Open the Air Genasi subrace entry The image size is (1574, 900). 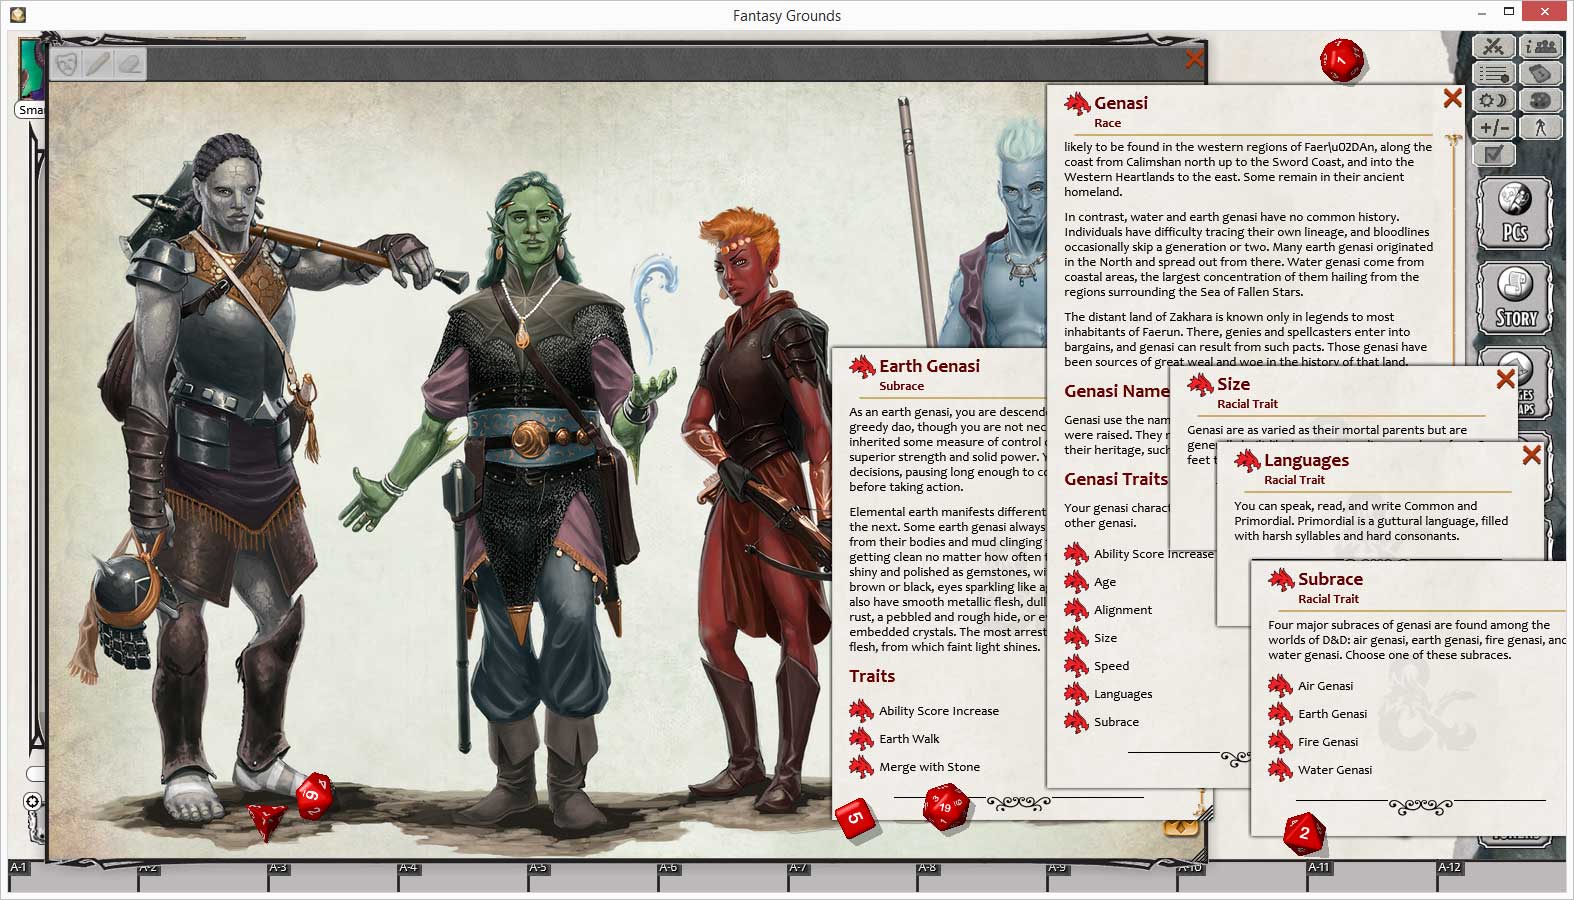[x=1324, y=686]
